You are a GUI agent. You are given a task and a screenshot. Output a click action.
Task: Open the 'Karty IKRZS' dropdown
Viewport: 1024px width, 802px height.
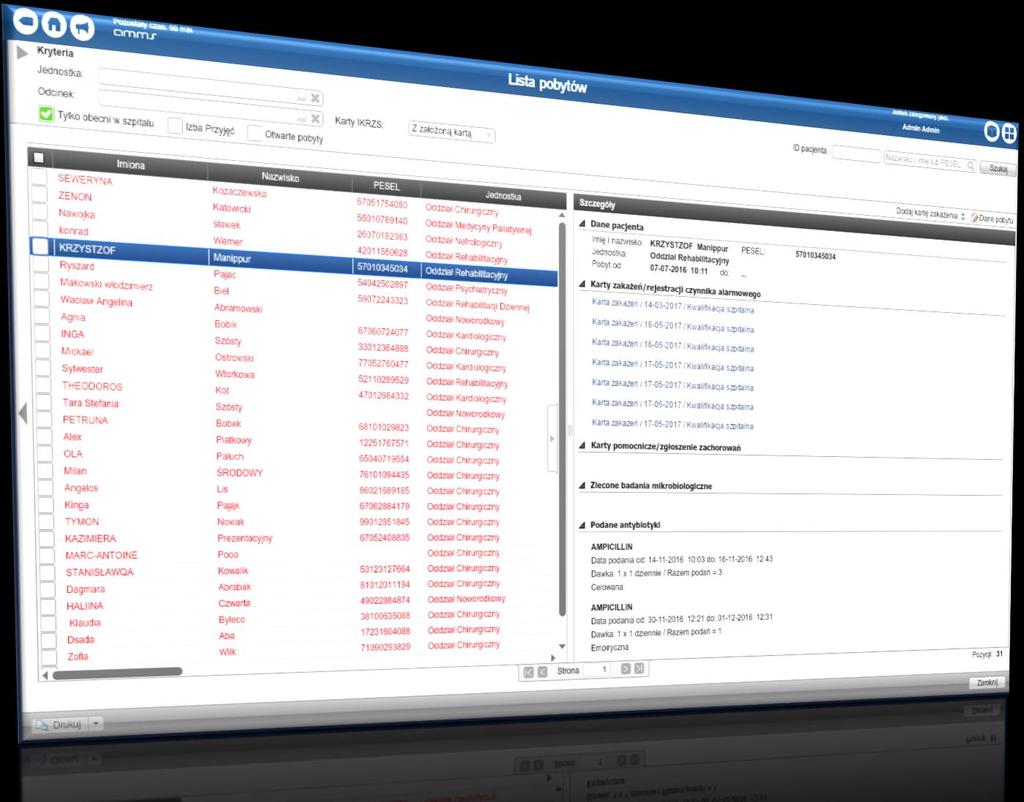click(452, 132)
